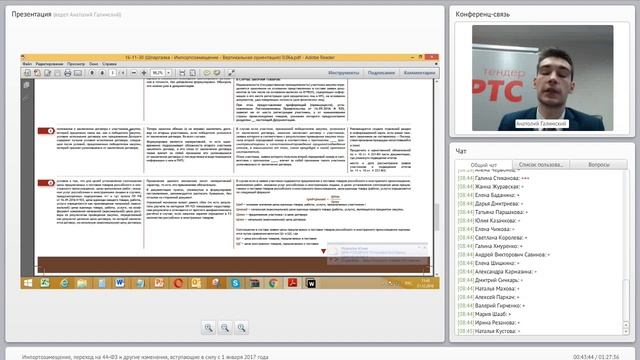Click the webcam video of Анатолий Галинский
The image size is (640, 360).
pos(542,78)
